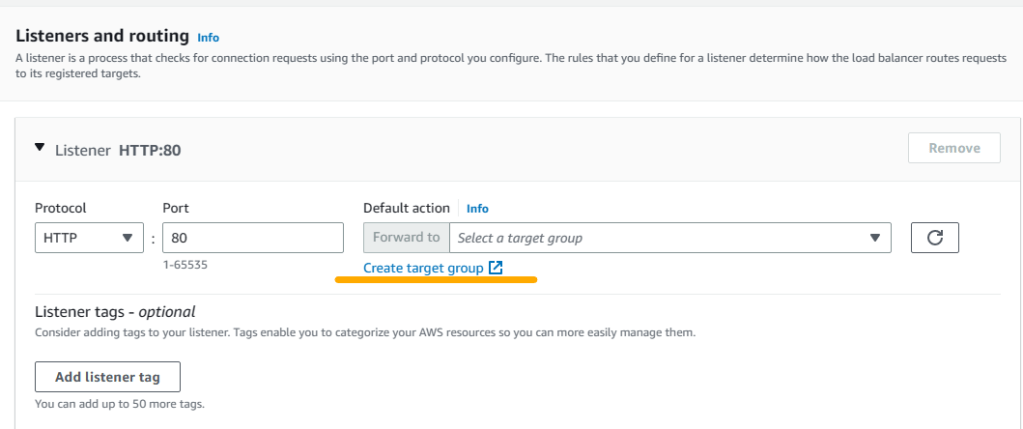The width and height of the screenshot is (1023, 429).
Task: Click the Listener HTTP:80 header title
Action: click(x=117, y=151)
